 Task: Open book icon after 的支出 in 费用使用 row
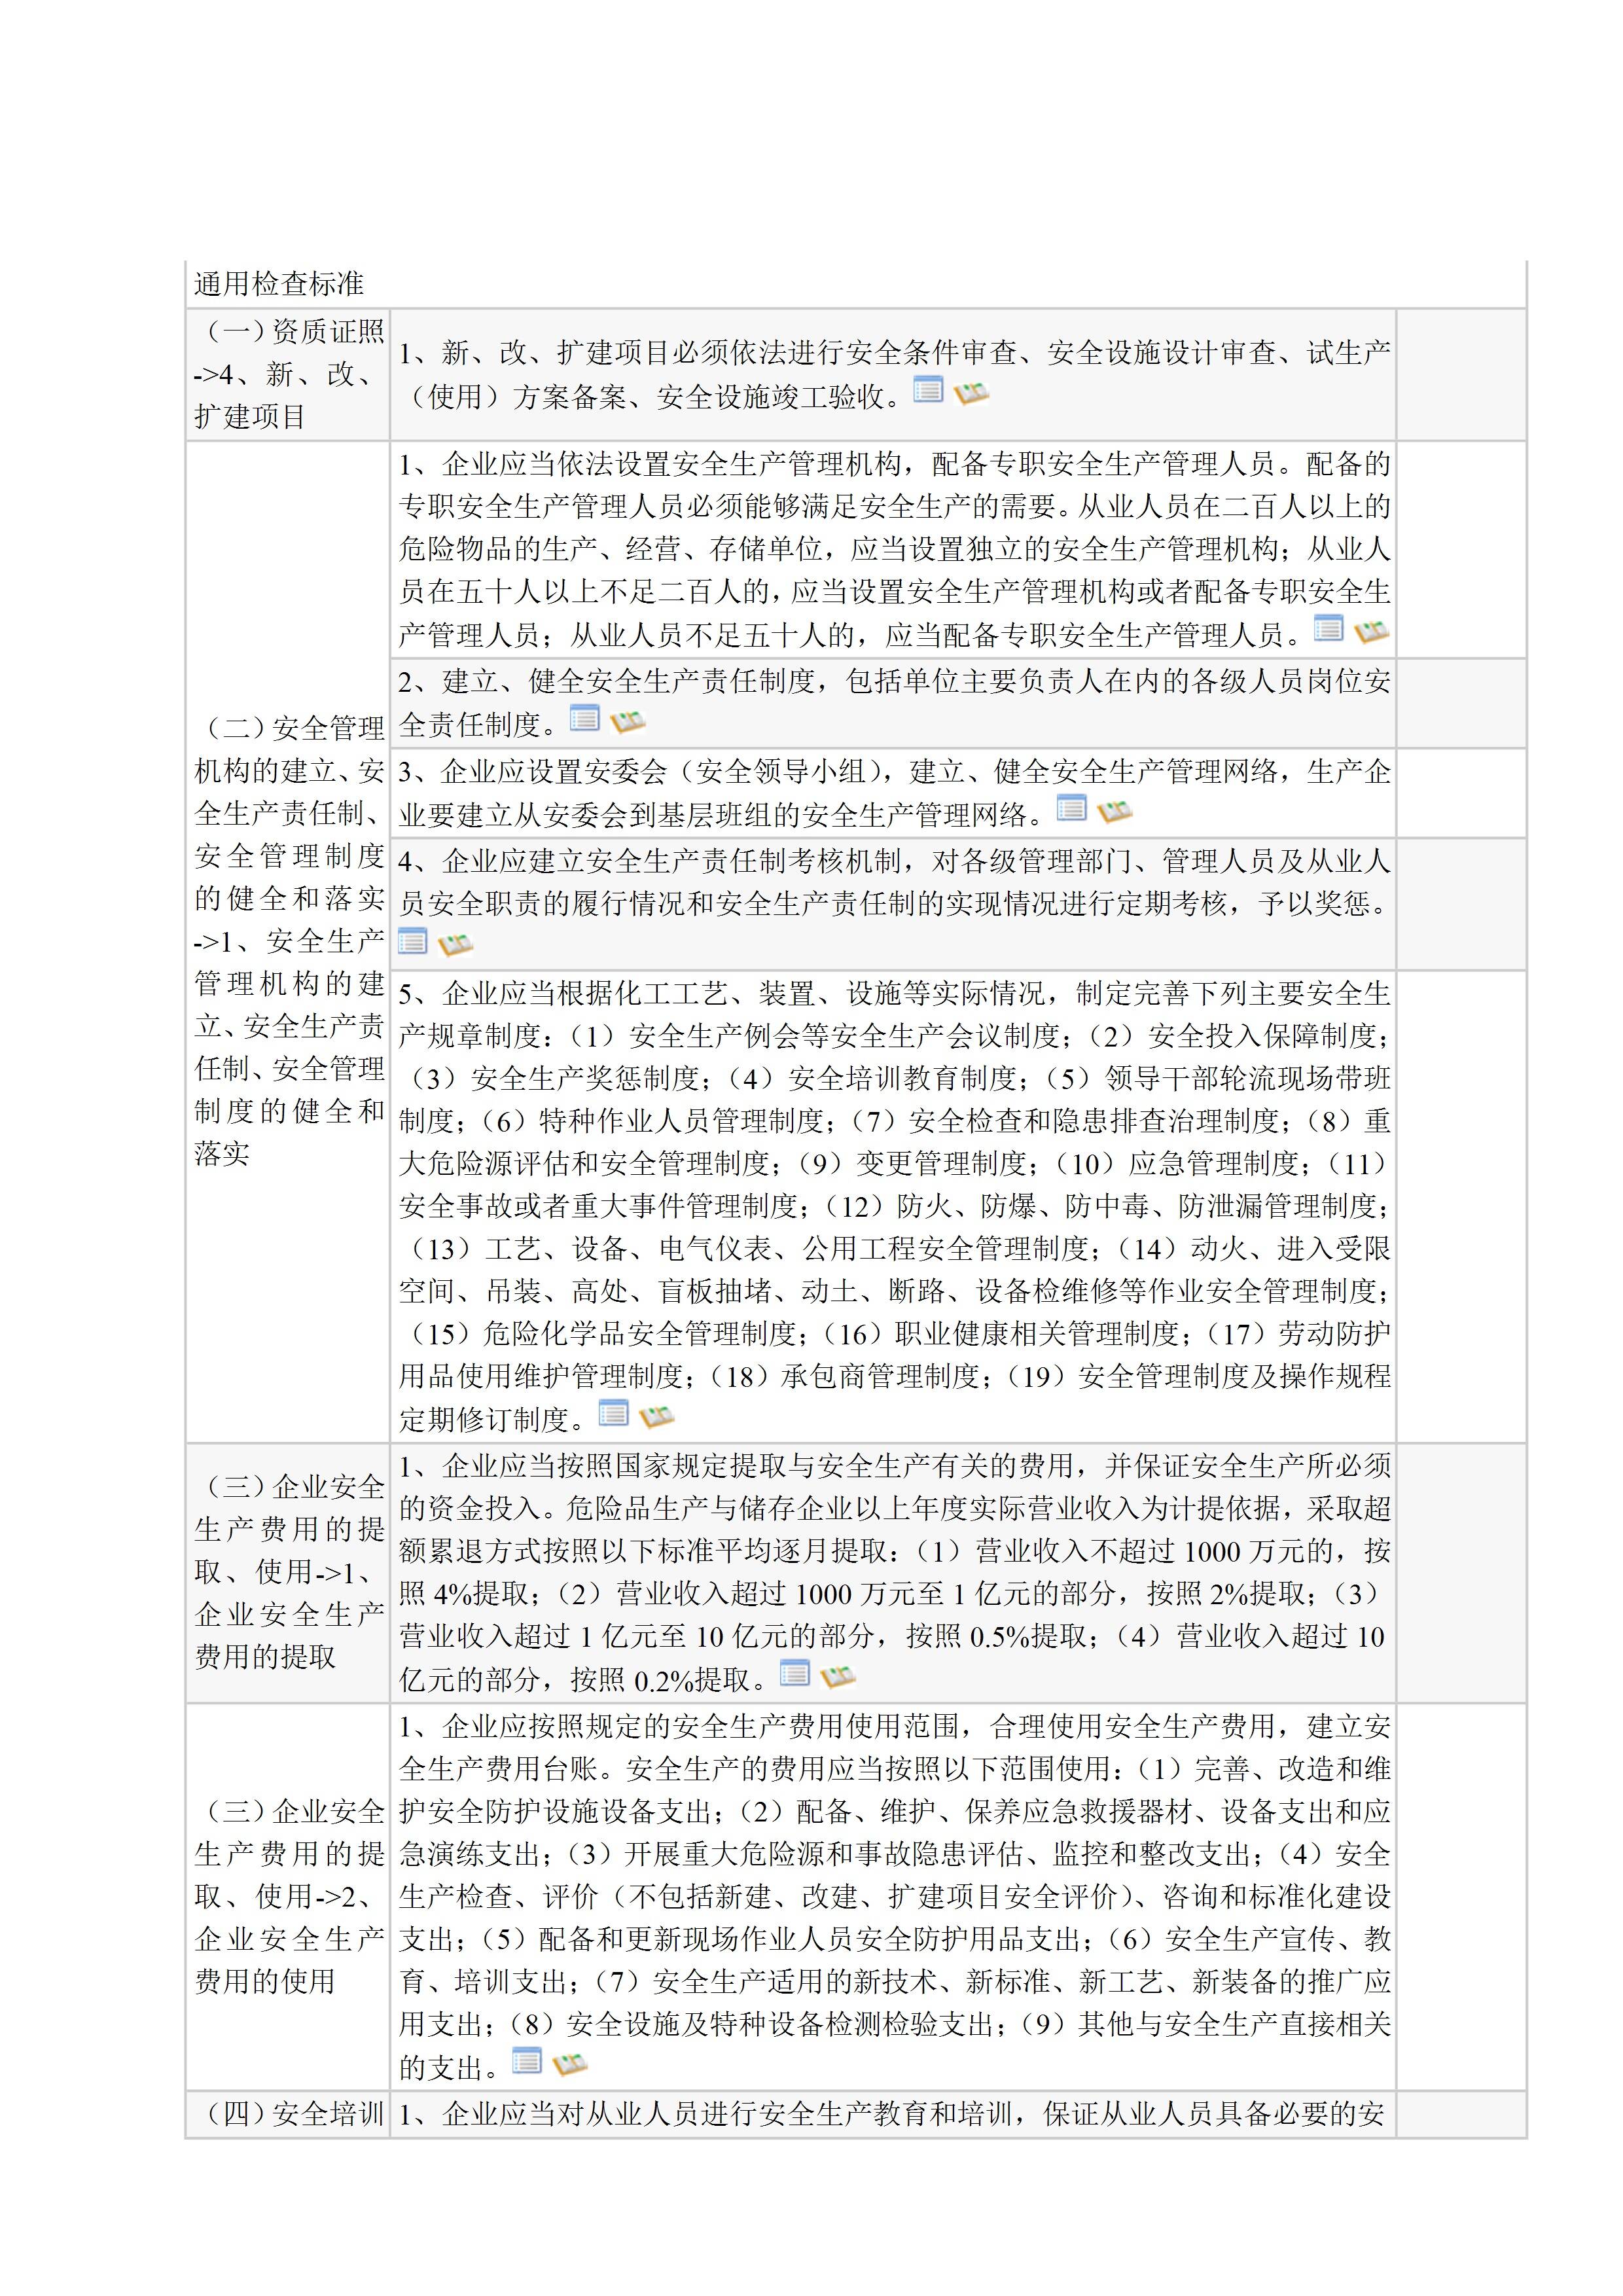tap(569, 2064)
